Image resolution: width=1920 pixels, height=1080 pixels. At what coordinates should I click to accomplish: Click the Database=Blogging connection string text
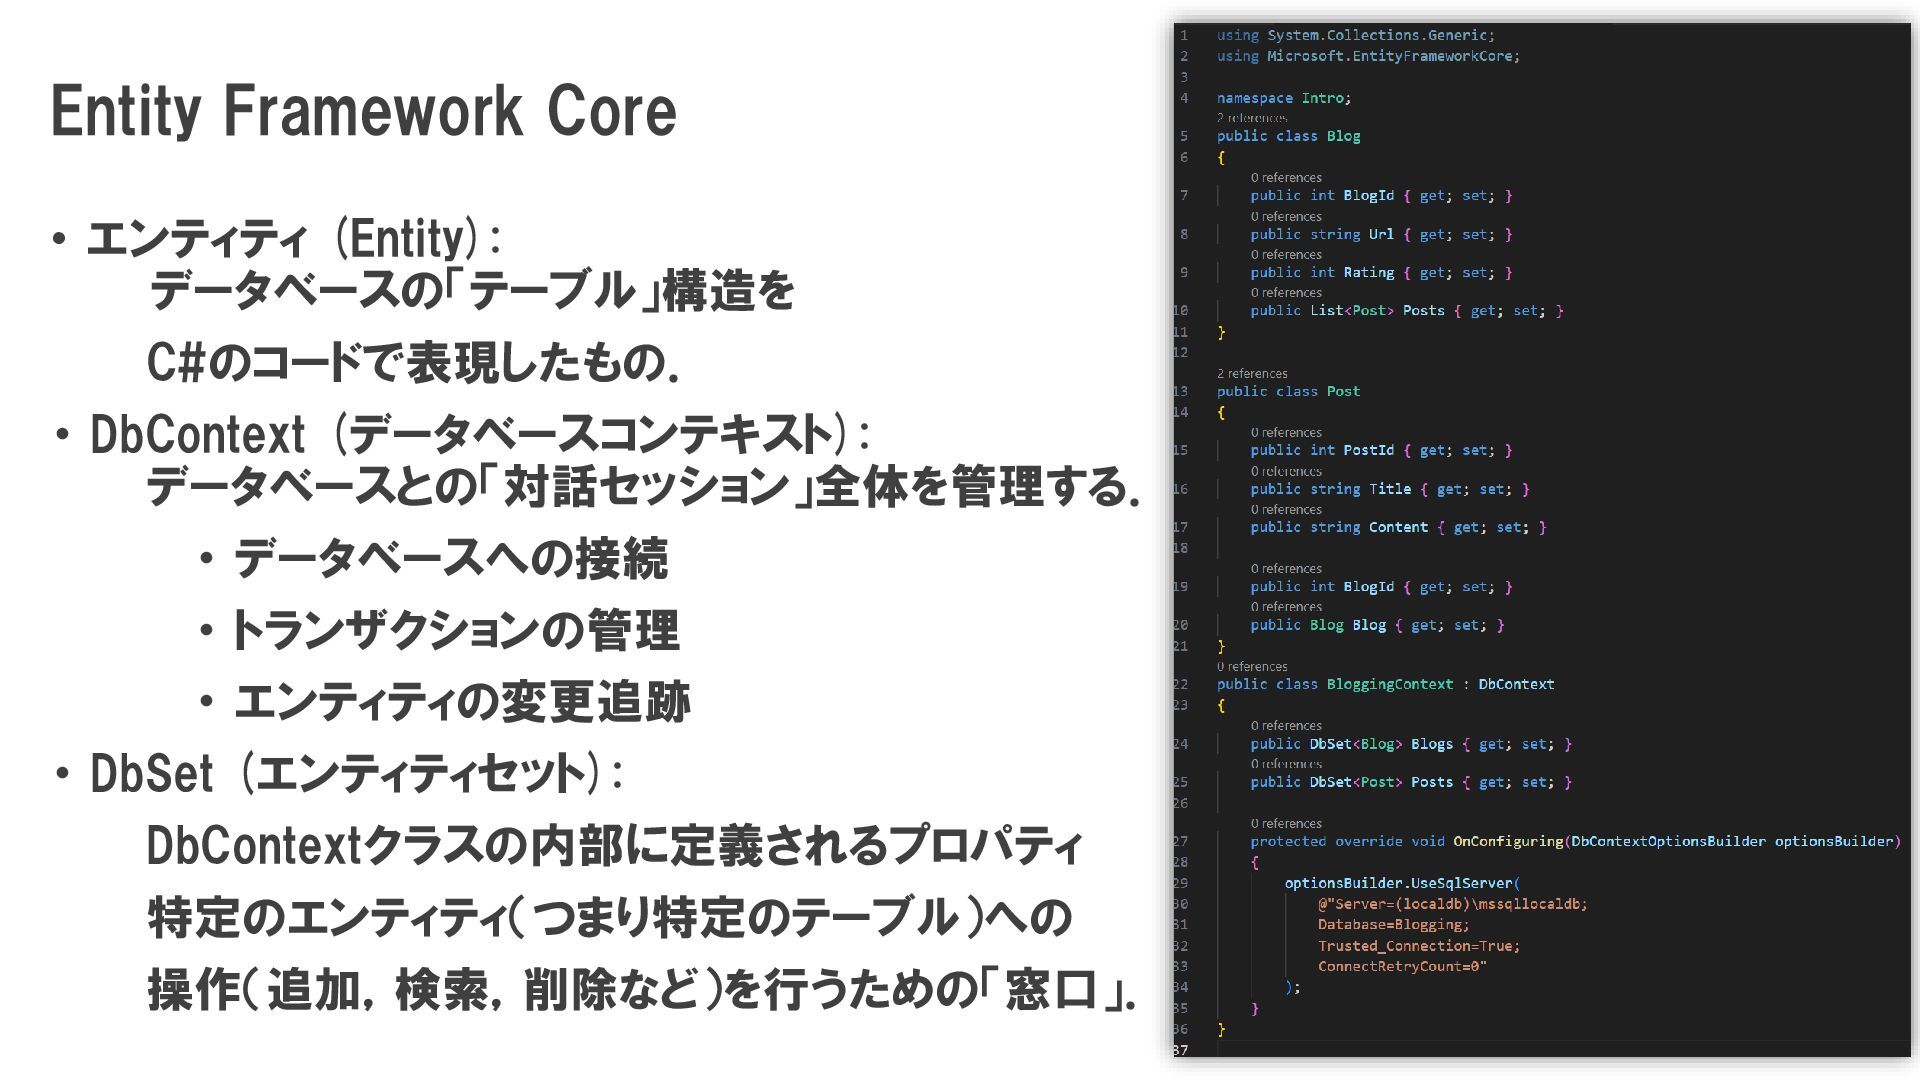tap(1392, 925)
